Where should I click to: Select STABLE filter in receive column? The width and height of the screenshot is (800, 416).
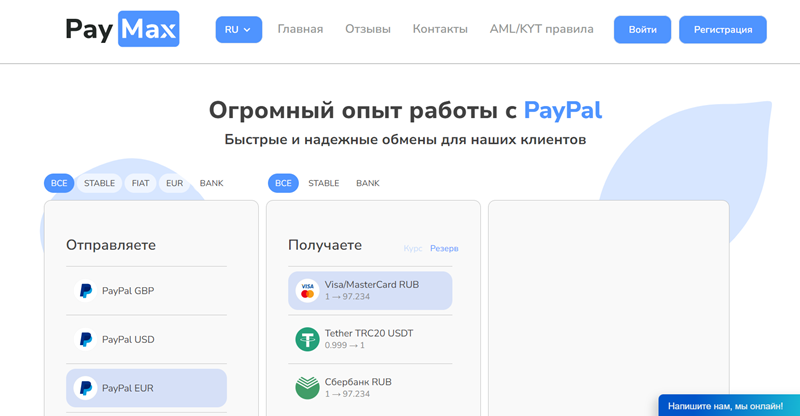323,183
